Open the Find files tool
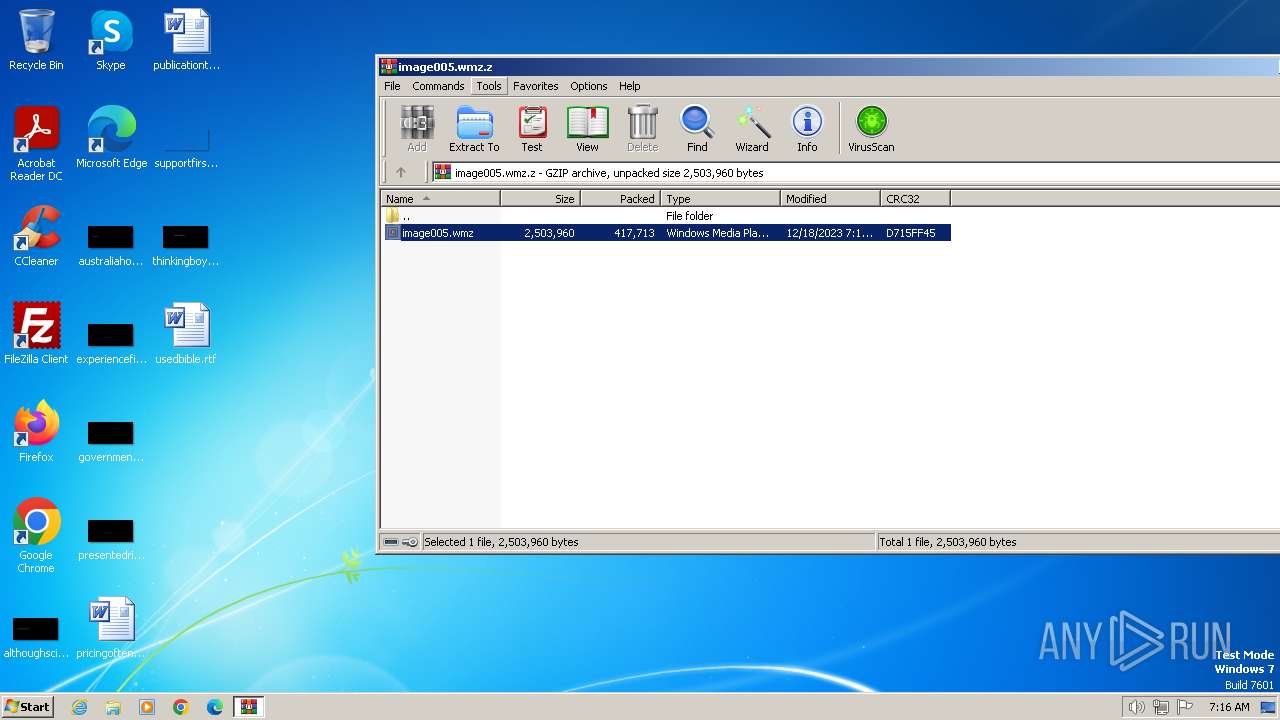This screenshot has height=720, width=1280. 697,129
